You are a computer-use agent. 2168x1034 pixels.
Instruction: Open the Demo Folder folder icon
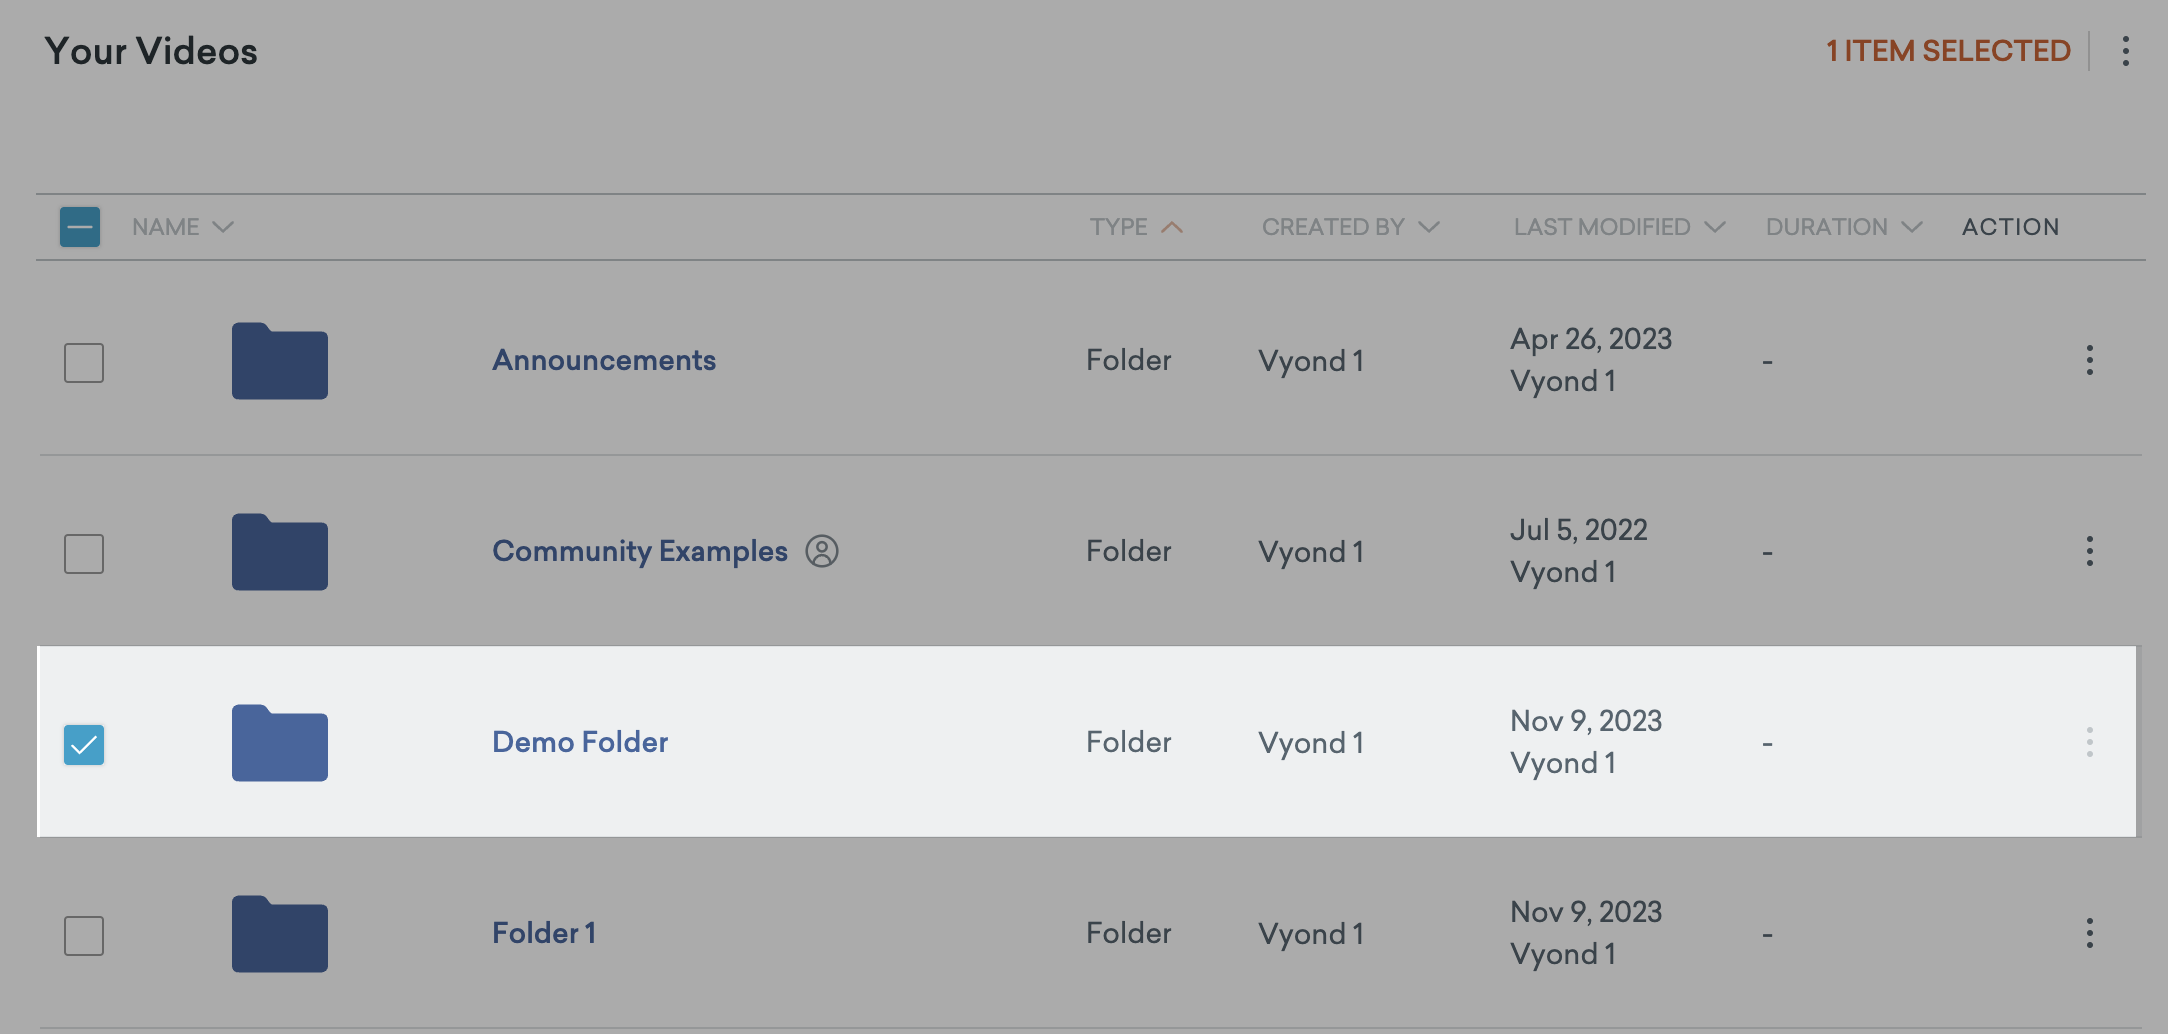[x=279, y=743]
